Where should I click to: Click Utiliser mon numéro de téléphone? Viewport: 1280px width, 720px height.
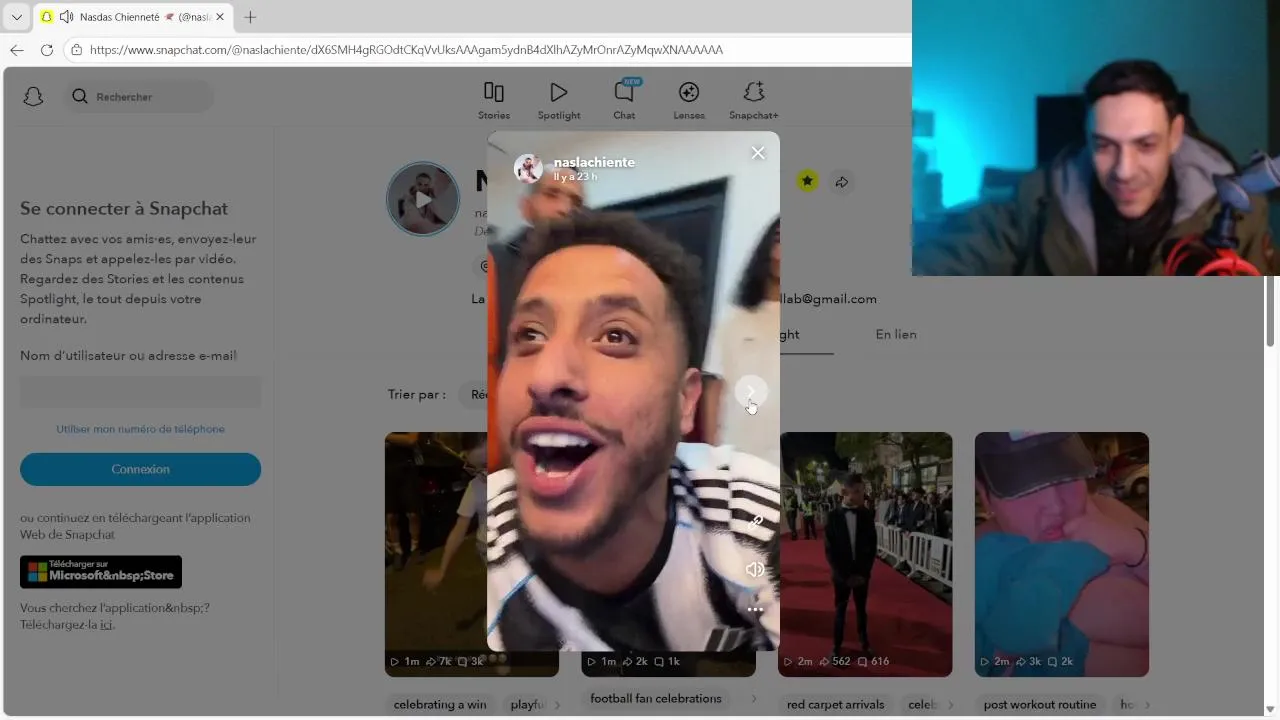pyautogui.click(x=140, y=429)
